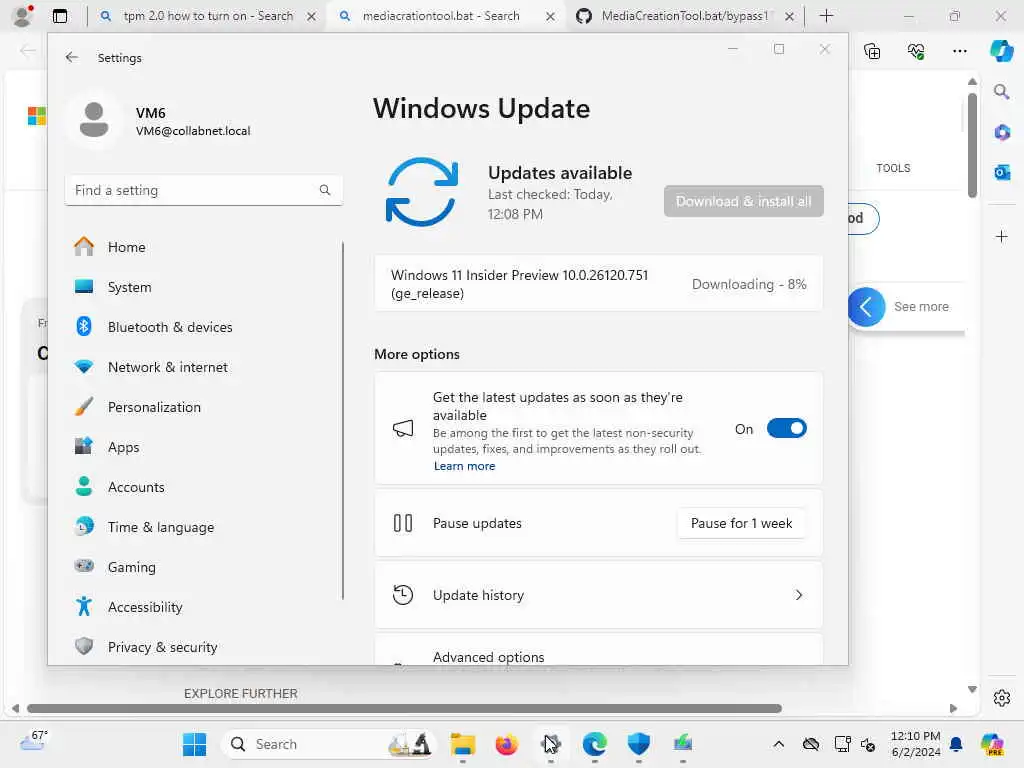1024x768 pixels.
Task: Open File Explorer from taskbar
Action: [462, 744]
